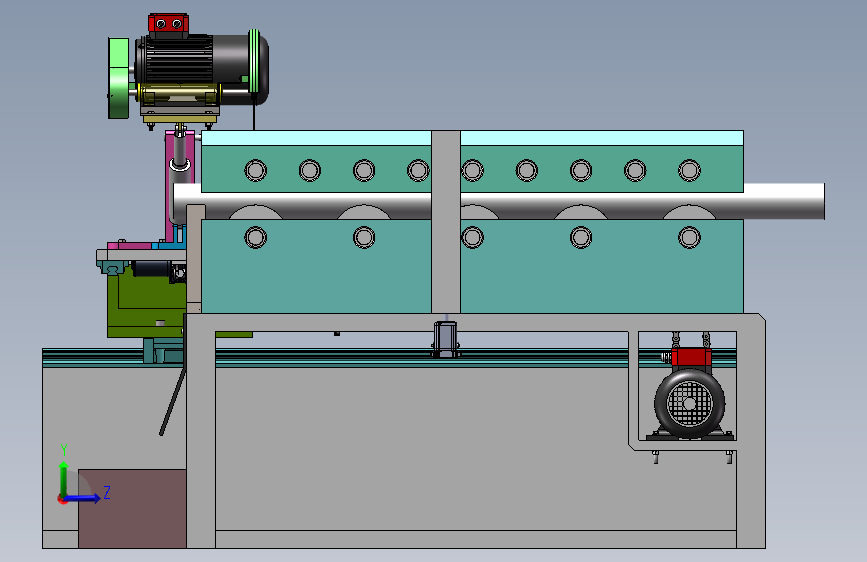Select the red terminal box on the lower motor
867x562 pixels.
coord(691,357)
